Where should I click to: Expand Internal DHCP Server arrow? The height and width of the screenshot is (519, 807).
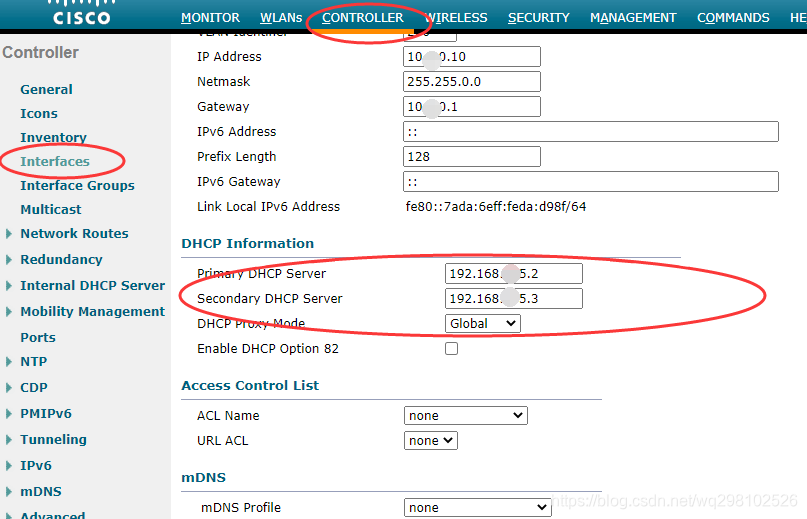(x=9, y=286)
